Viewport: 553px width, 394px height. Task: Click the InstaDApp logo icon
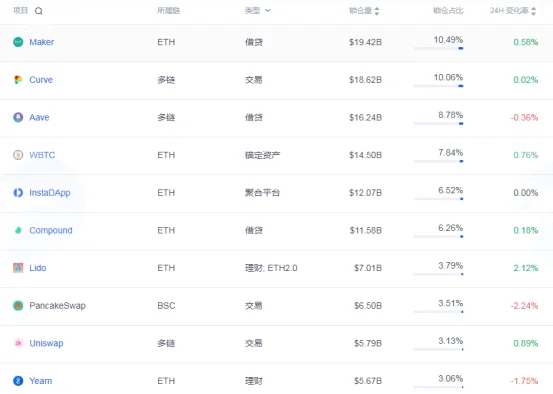pyautogui.click(x=18, y=193)
